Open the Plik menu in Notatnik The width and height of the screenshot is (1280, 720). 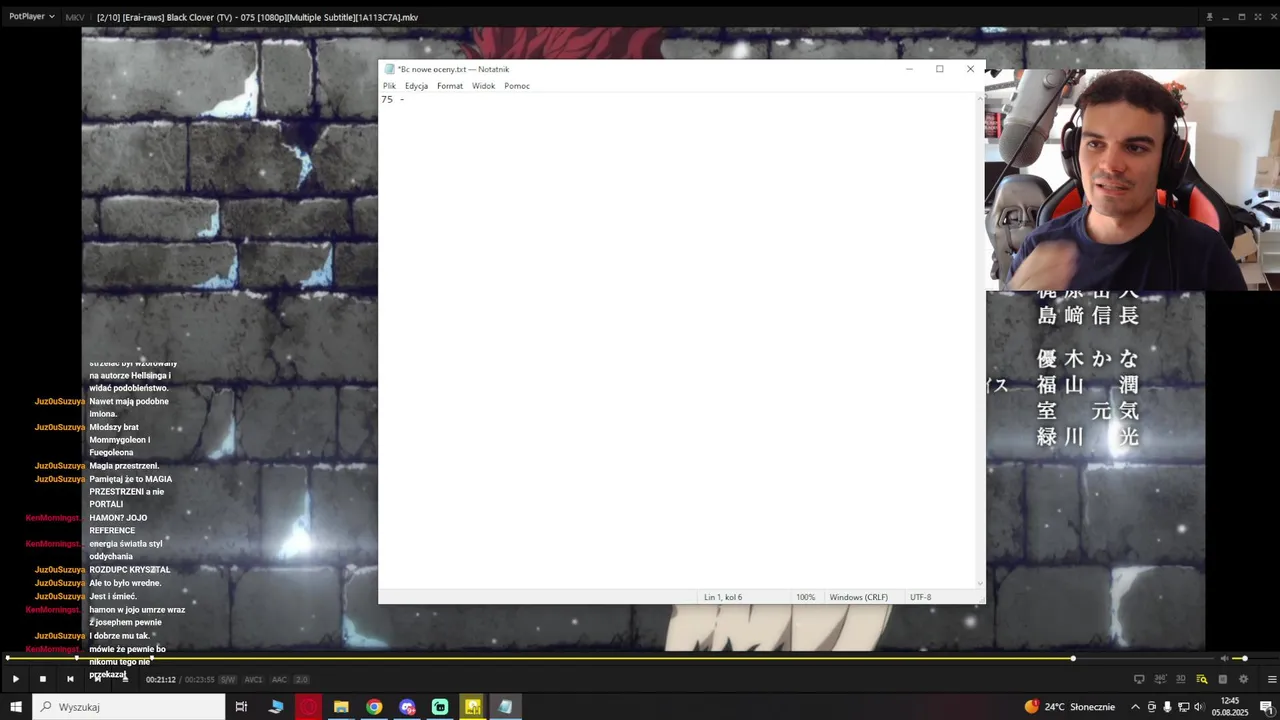389,86
